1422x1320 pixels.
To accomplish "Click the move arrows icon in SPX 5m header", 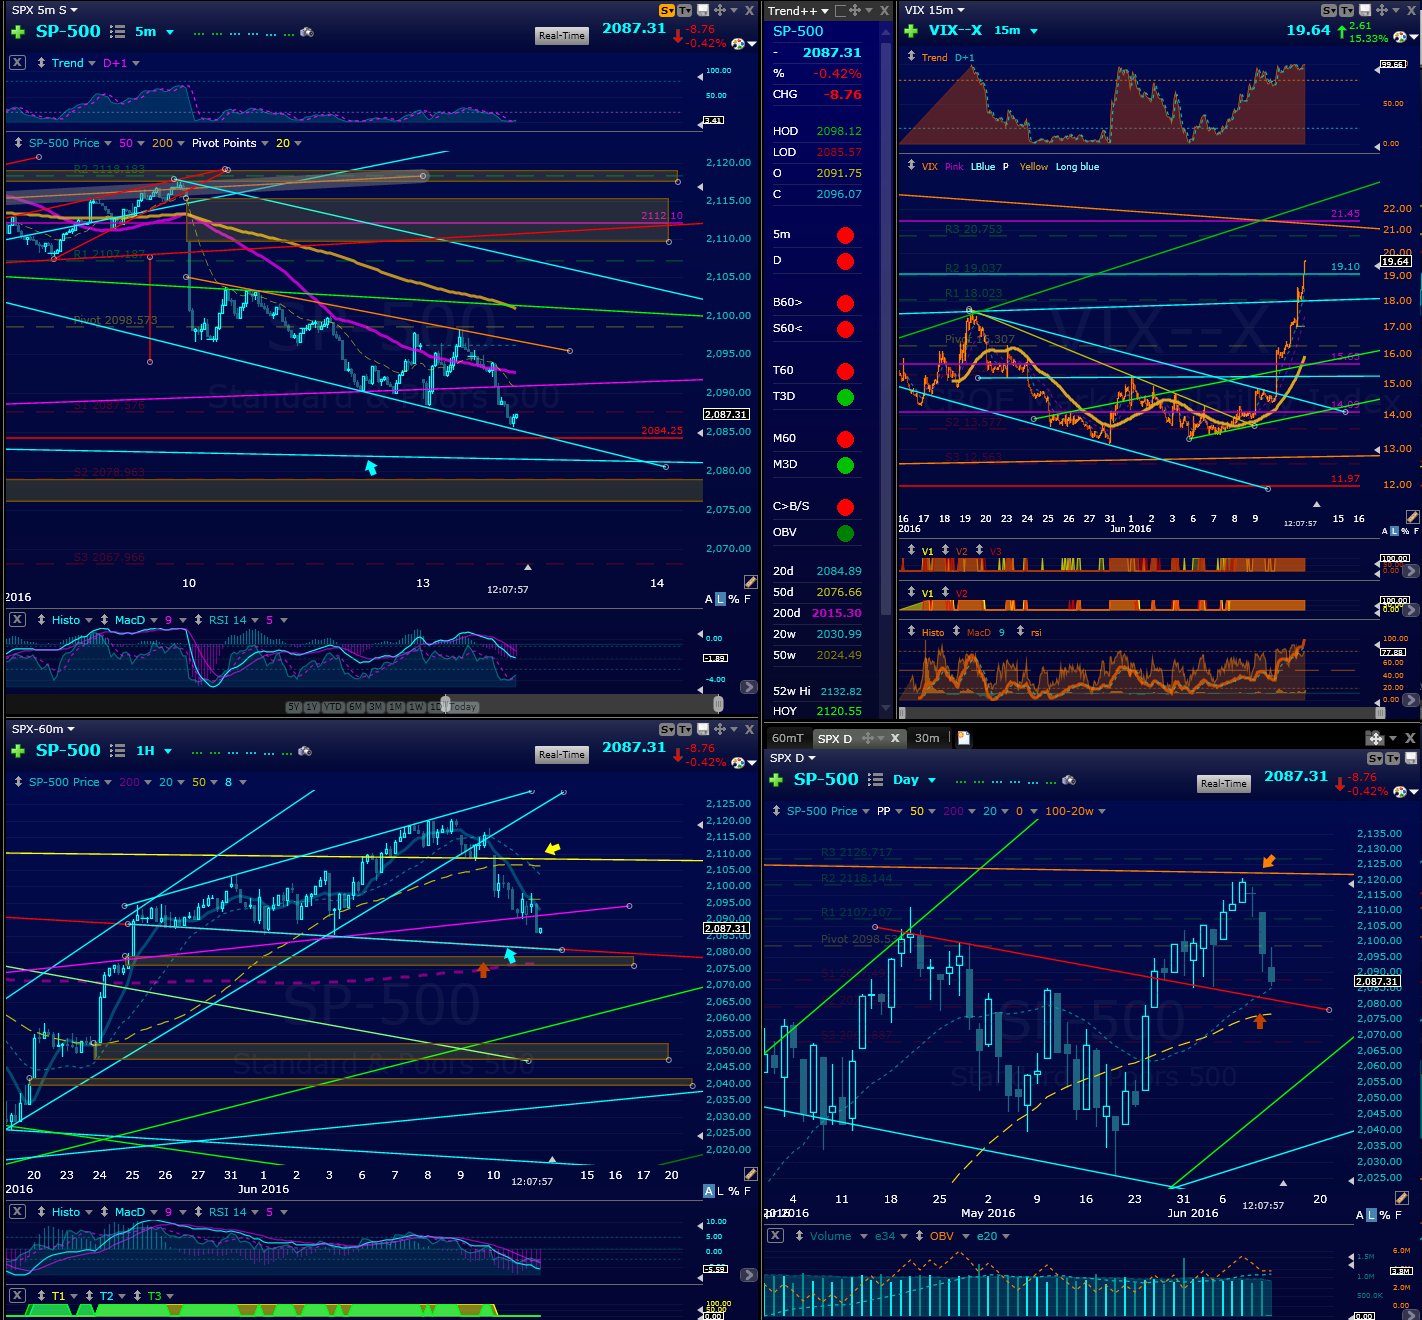I will click(x=719, y=10).
